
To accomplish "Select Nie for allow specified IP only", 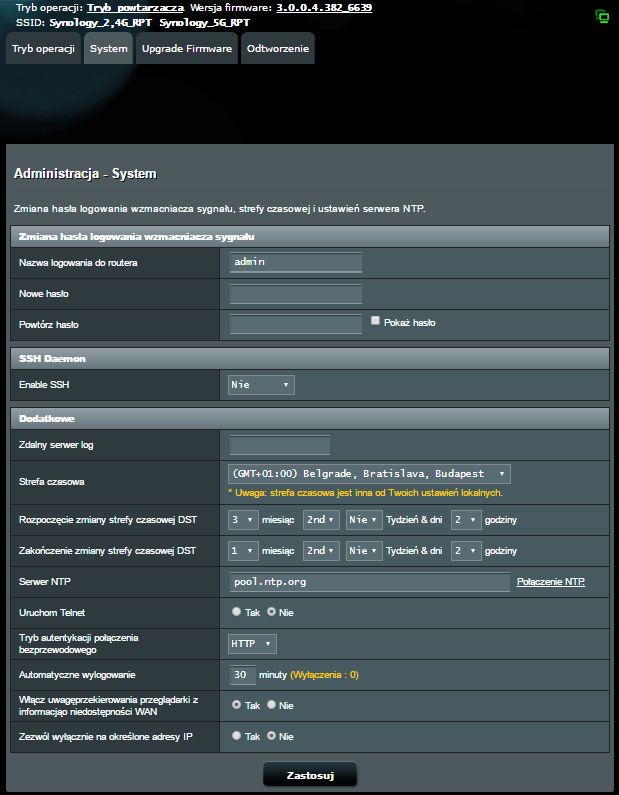I will coord(271,736).
